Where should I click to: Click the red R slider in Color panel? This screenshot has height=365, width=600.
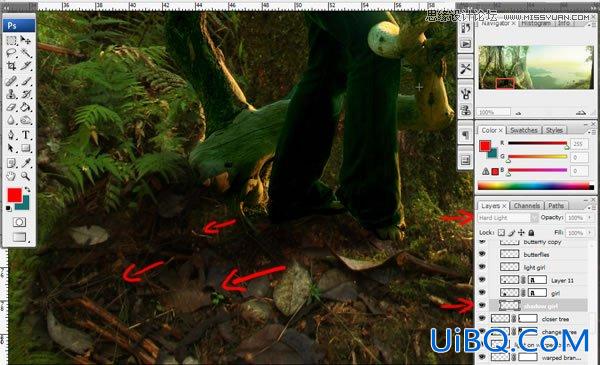[x=537, y=143]
